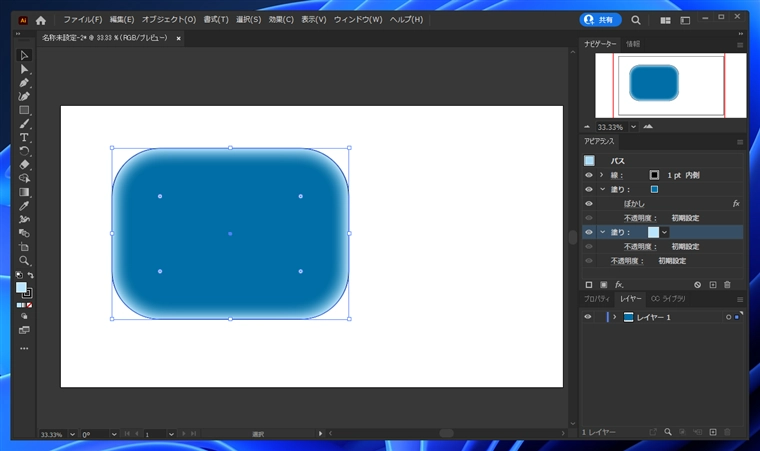Open the オブジェクト(O) menu
The height and width of the screenshot is (451, 760).
[x=169, y=19]
